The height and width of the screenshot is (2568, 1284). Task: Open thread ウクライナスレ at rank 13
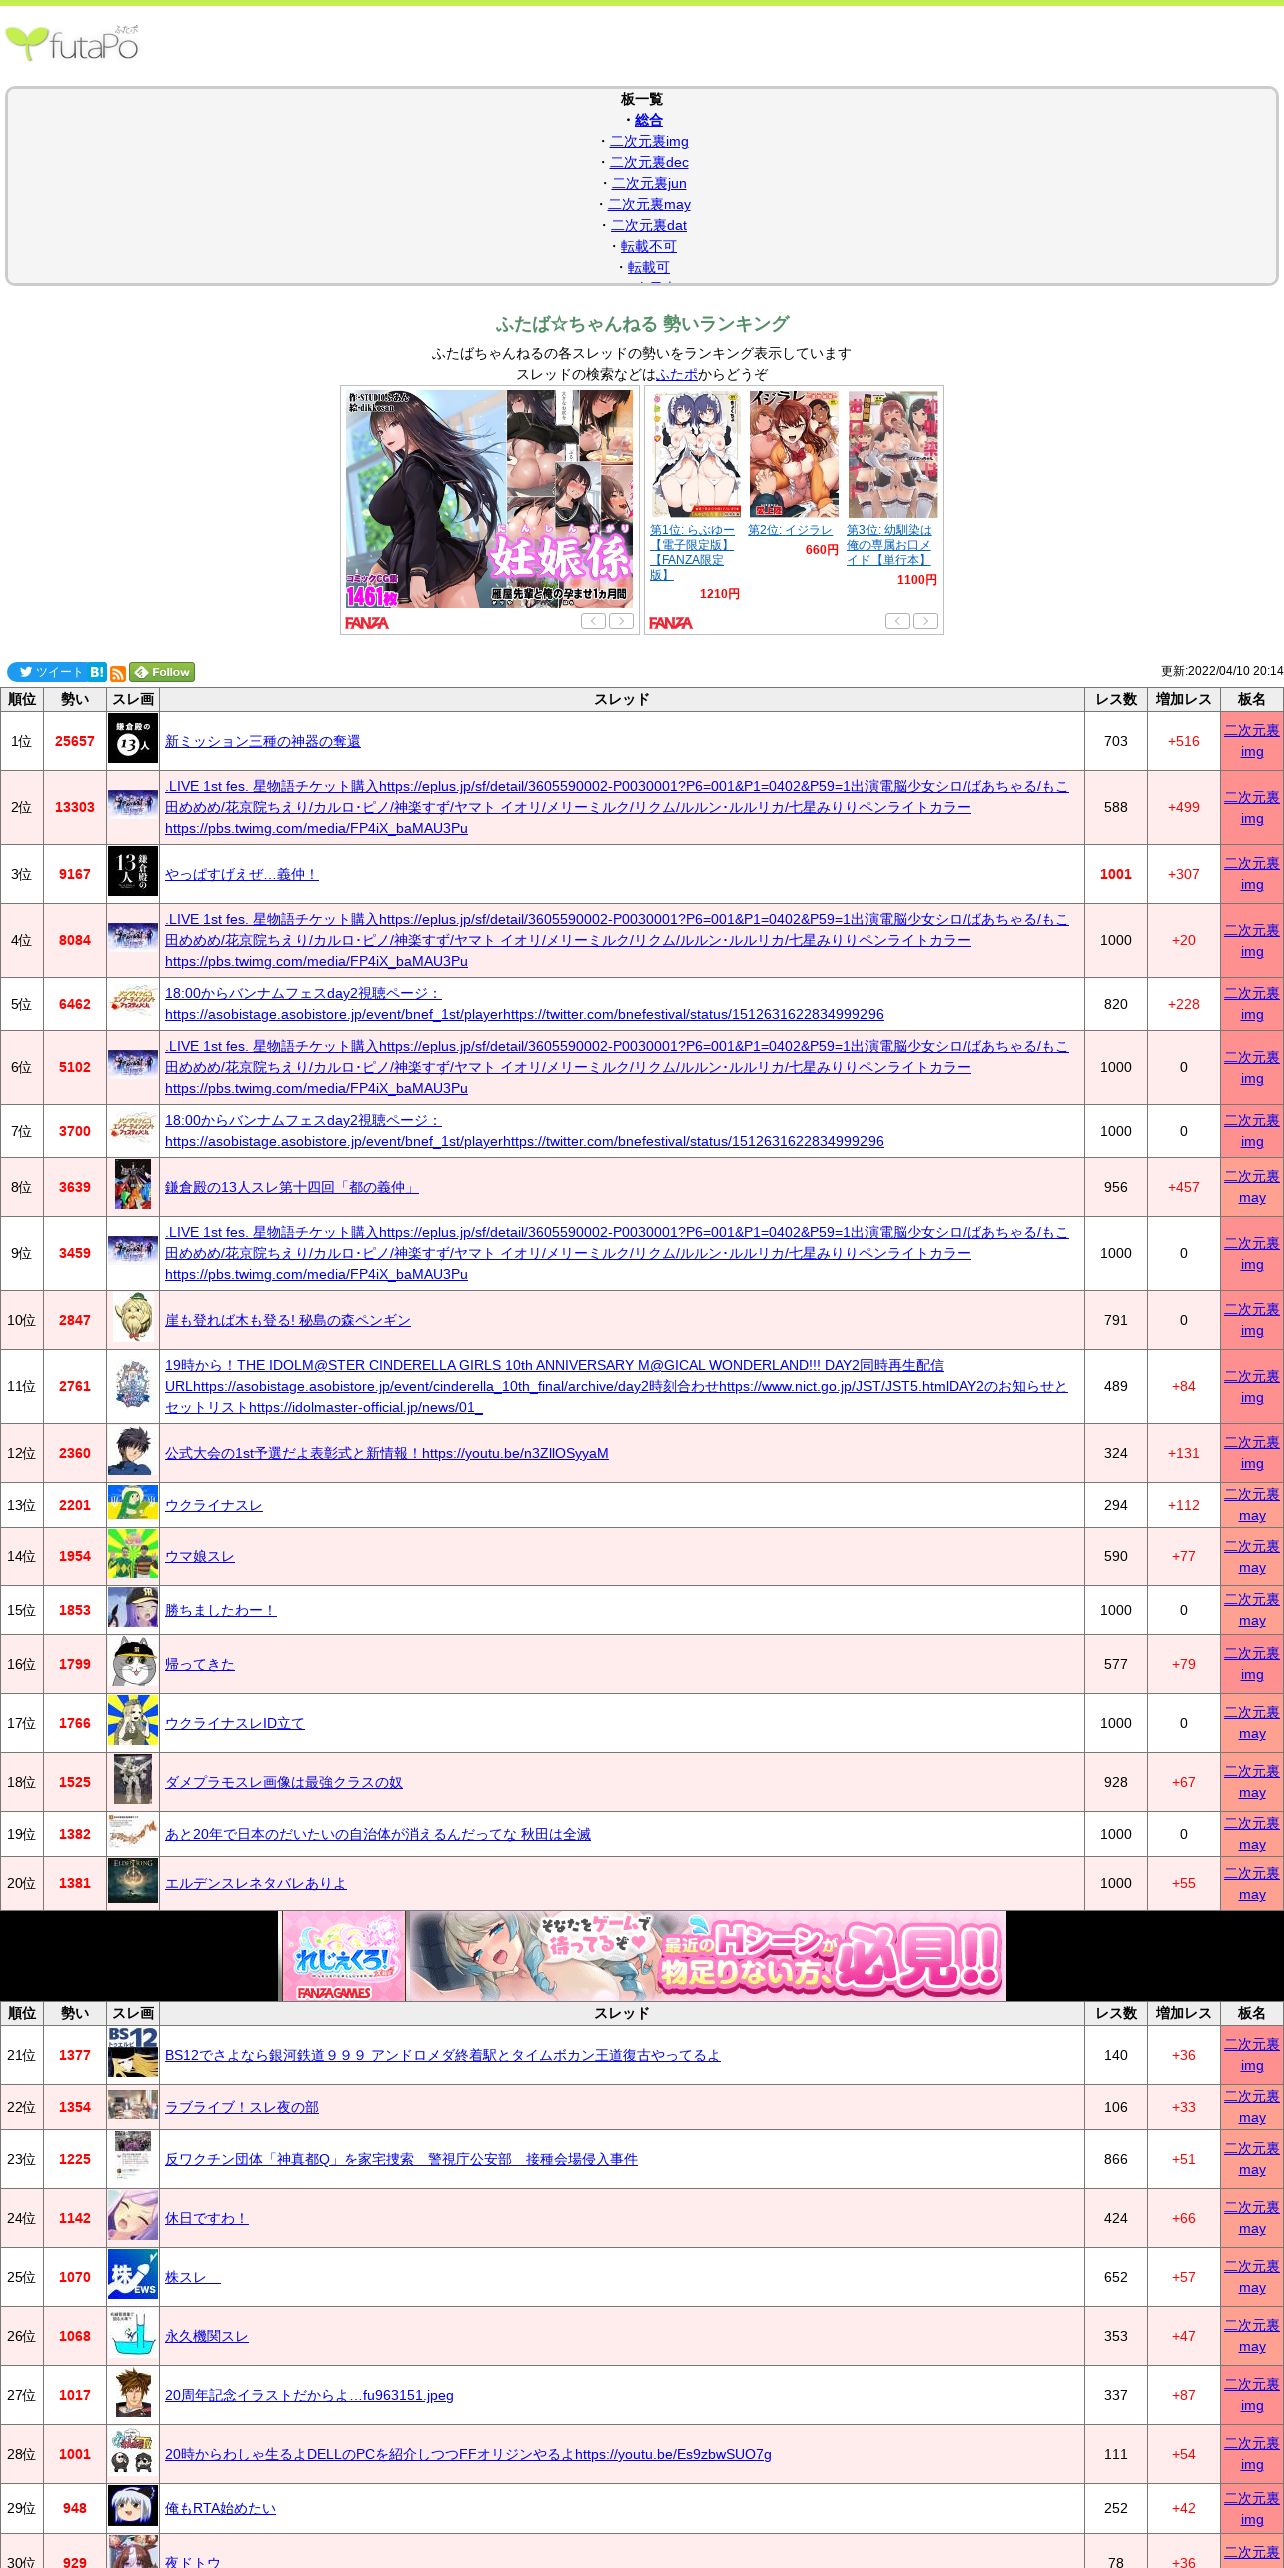pos(214,1505)
